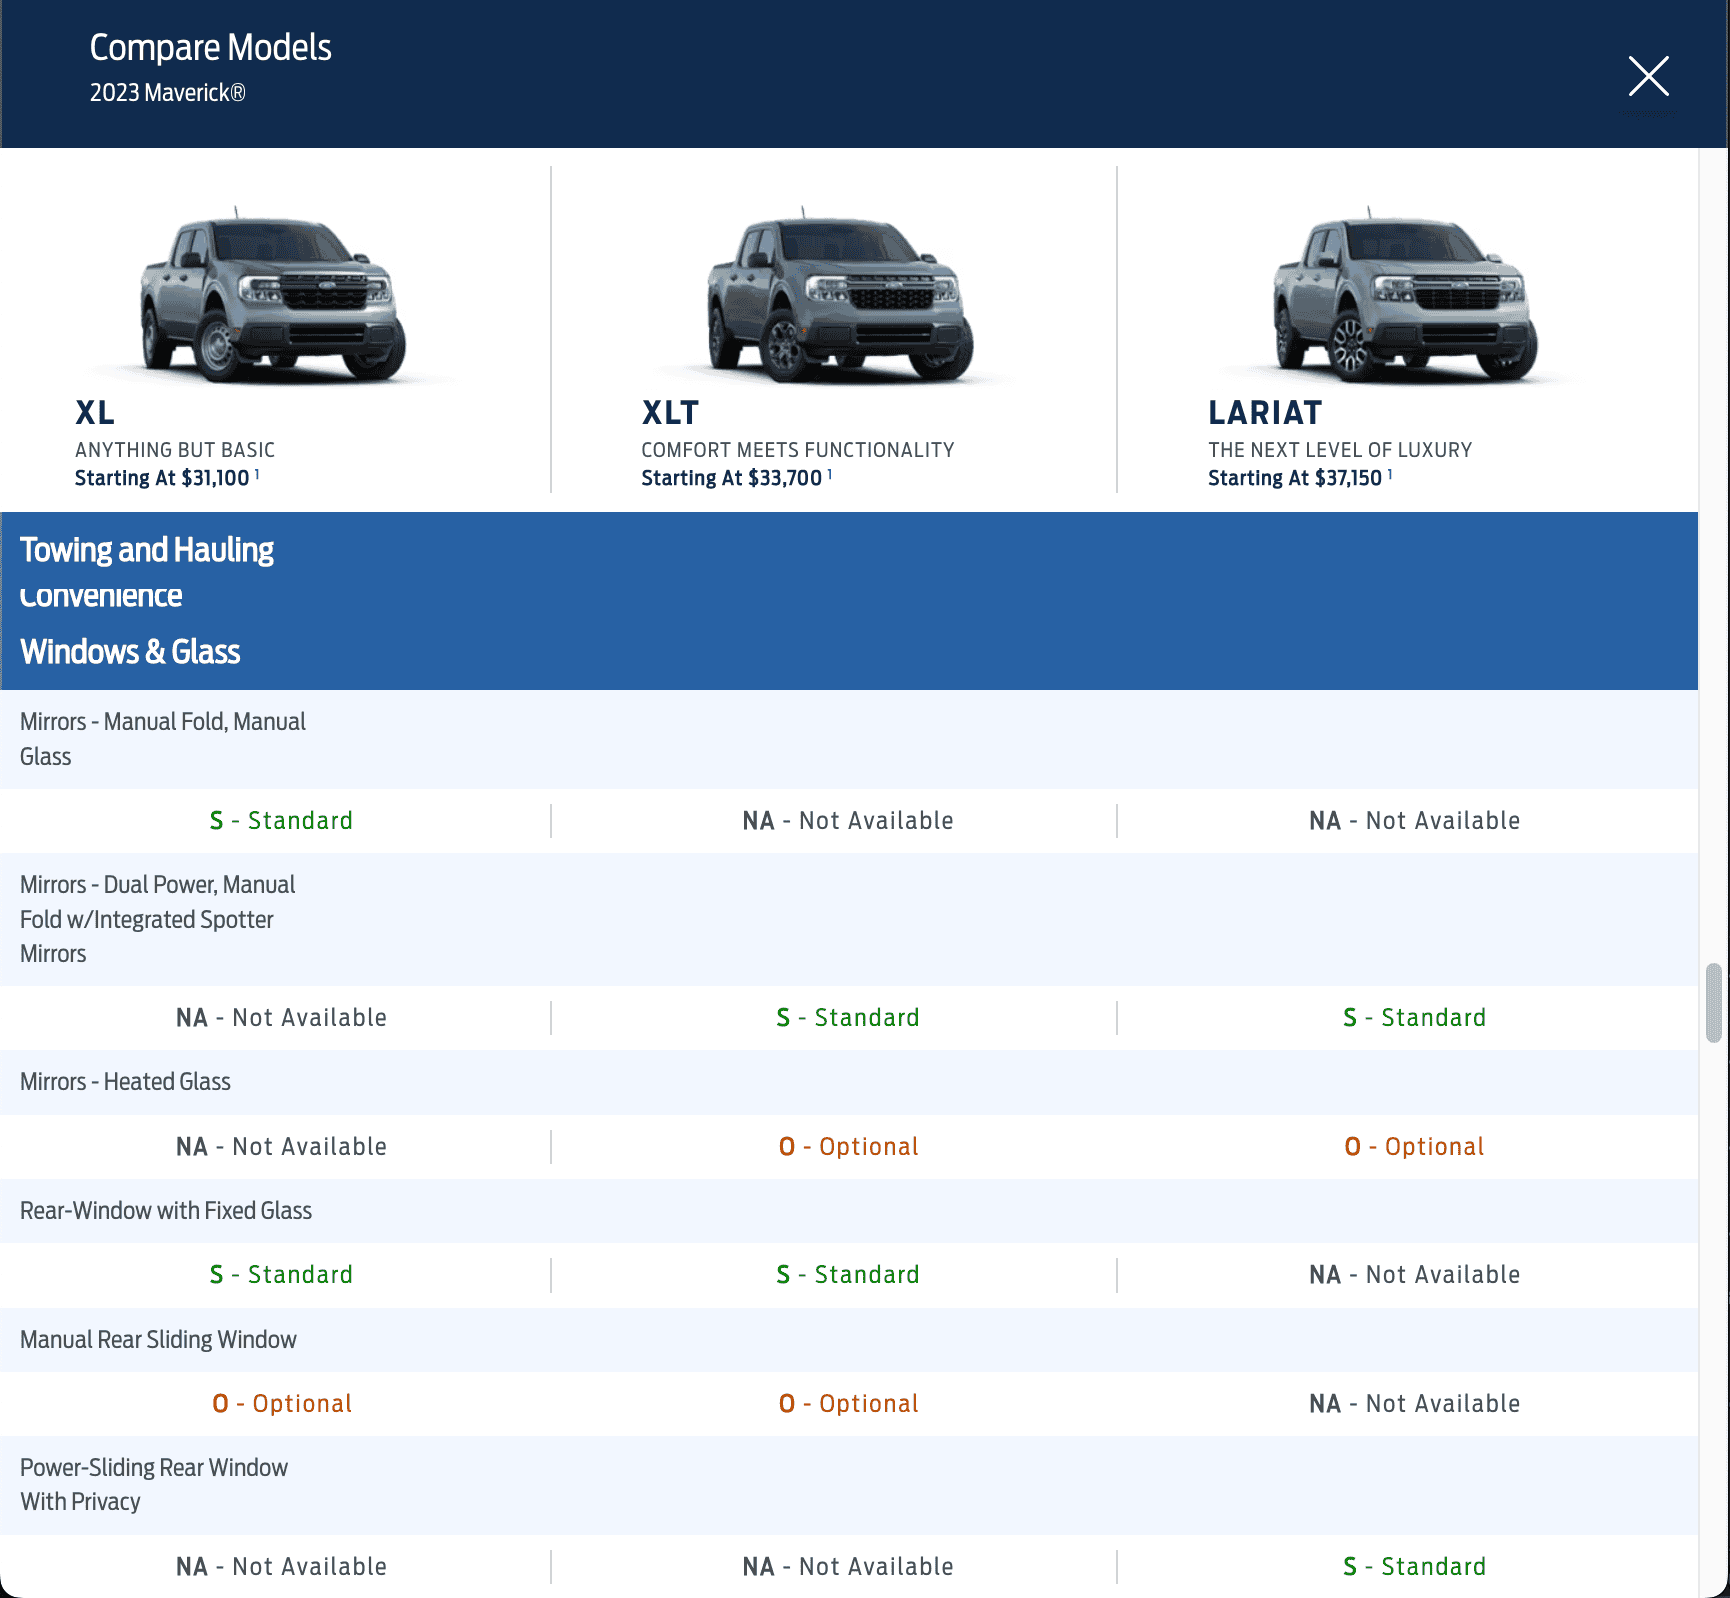Click LARIAT 'NA - Not Available' for Rear-Window Fixed Glass
1730x1598 pixels.
point(1415,1275)
